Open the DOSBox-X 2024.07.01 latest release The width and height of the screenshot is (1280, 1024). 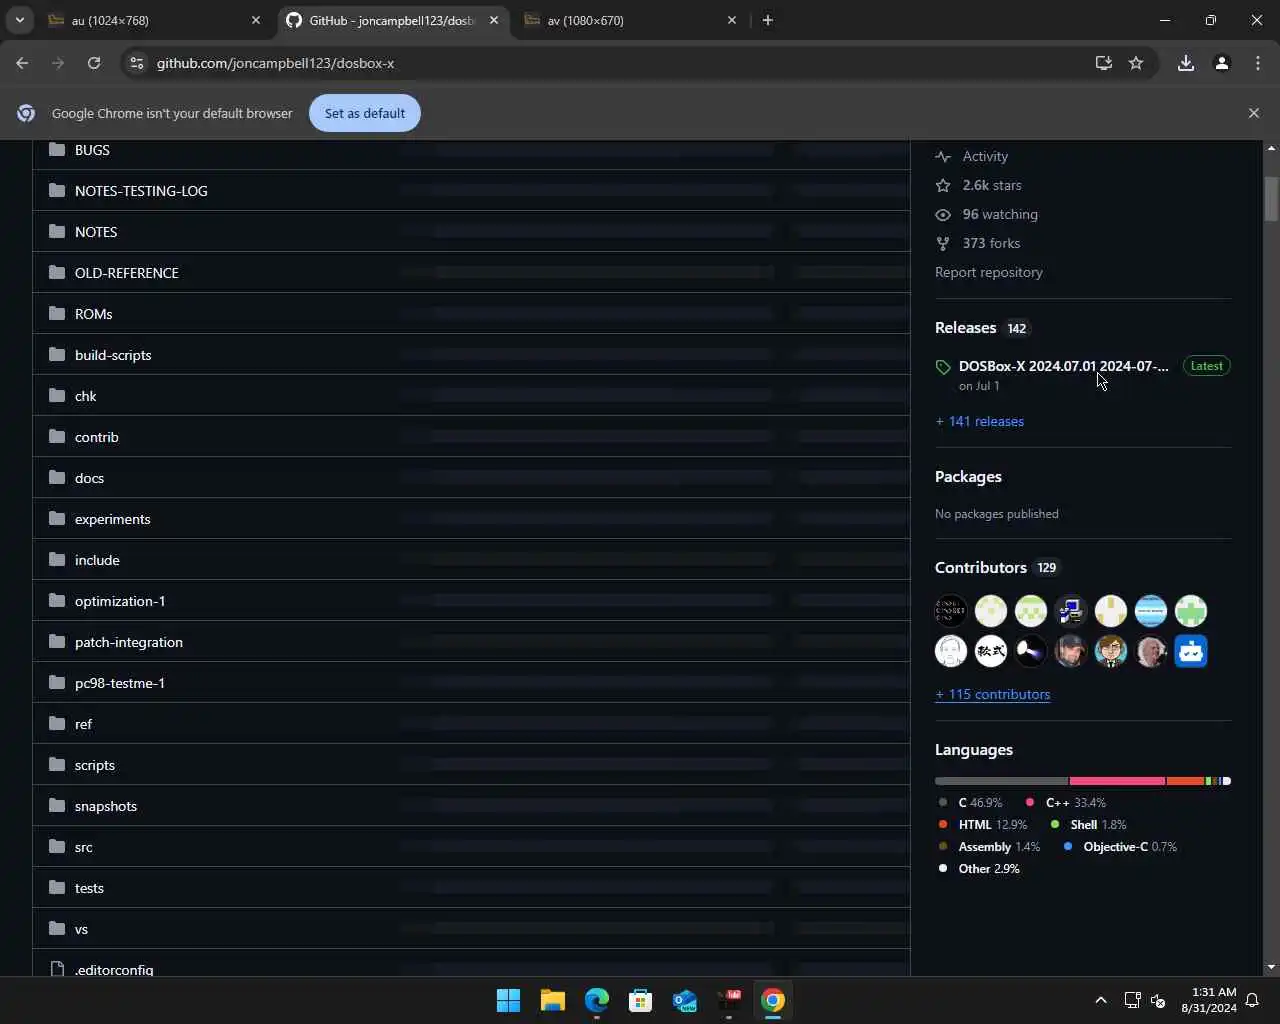click(1063, 366)
